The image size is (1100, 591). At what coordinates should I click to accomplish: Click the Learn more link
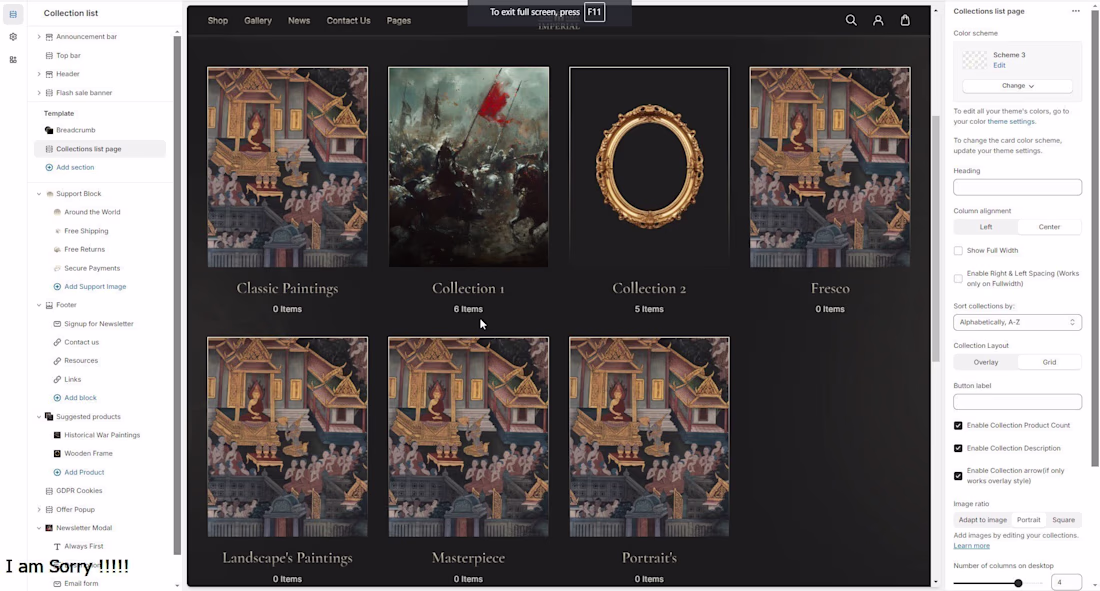tap(972, 546)
